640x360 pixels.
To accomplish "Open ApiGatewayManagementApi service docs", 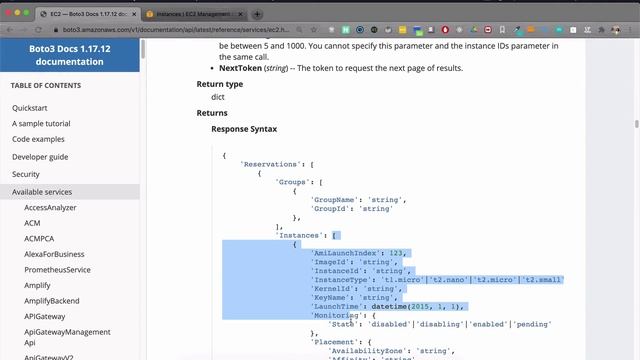I will 67,337.
